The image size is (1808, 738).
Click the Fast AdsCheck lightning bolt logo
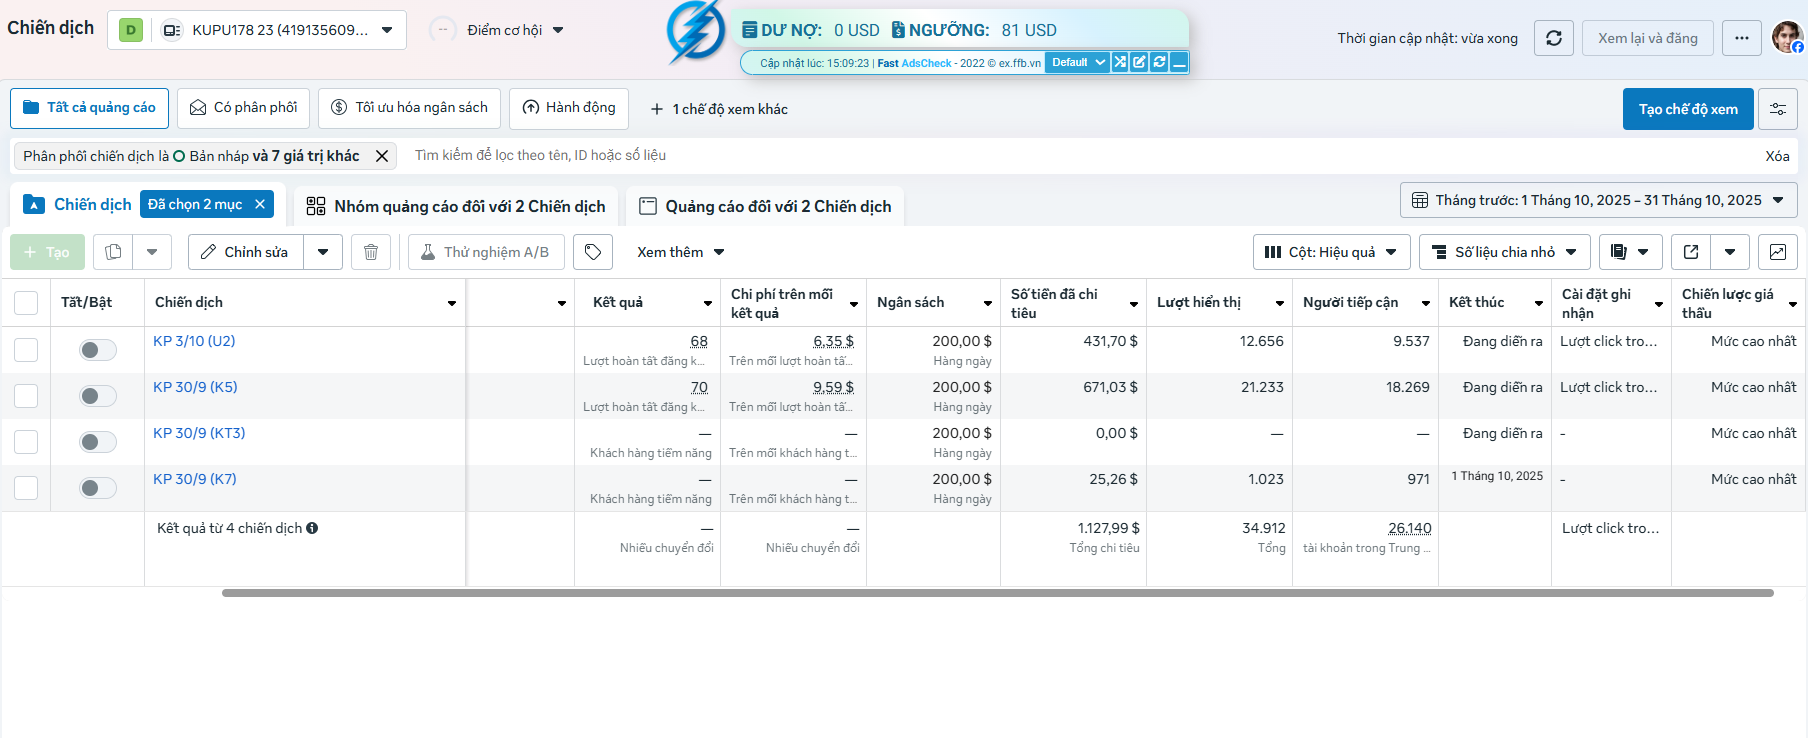[x=696, y=32]
